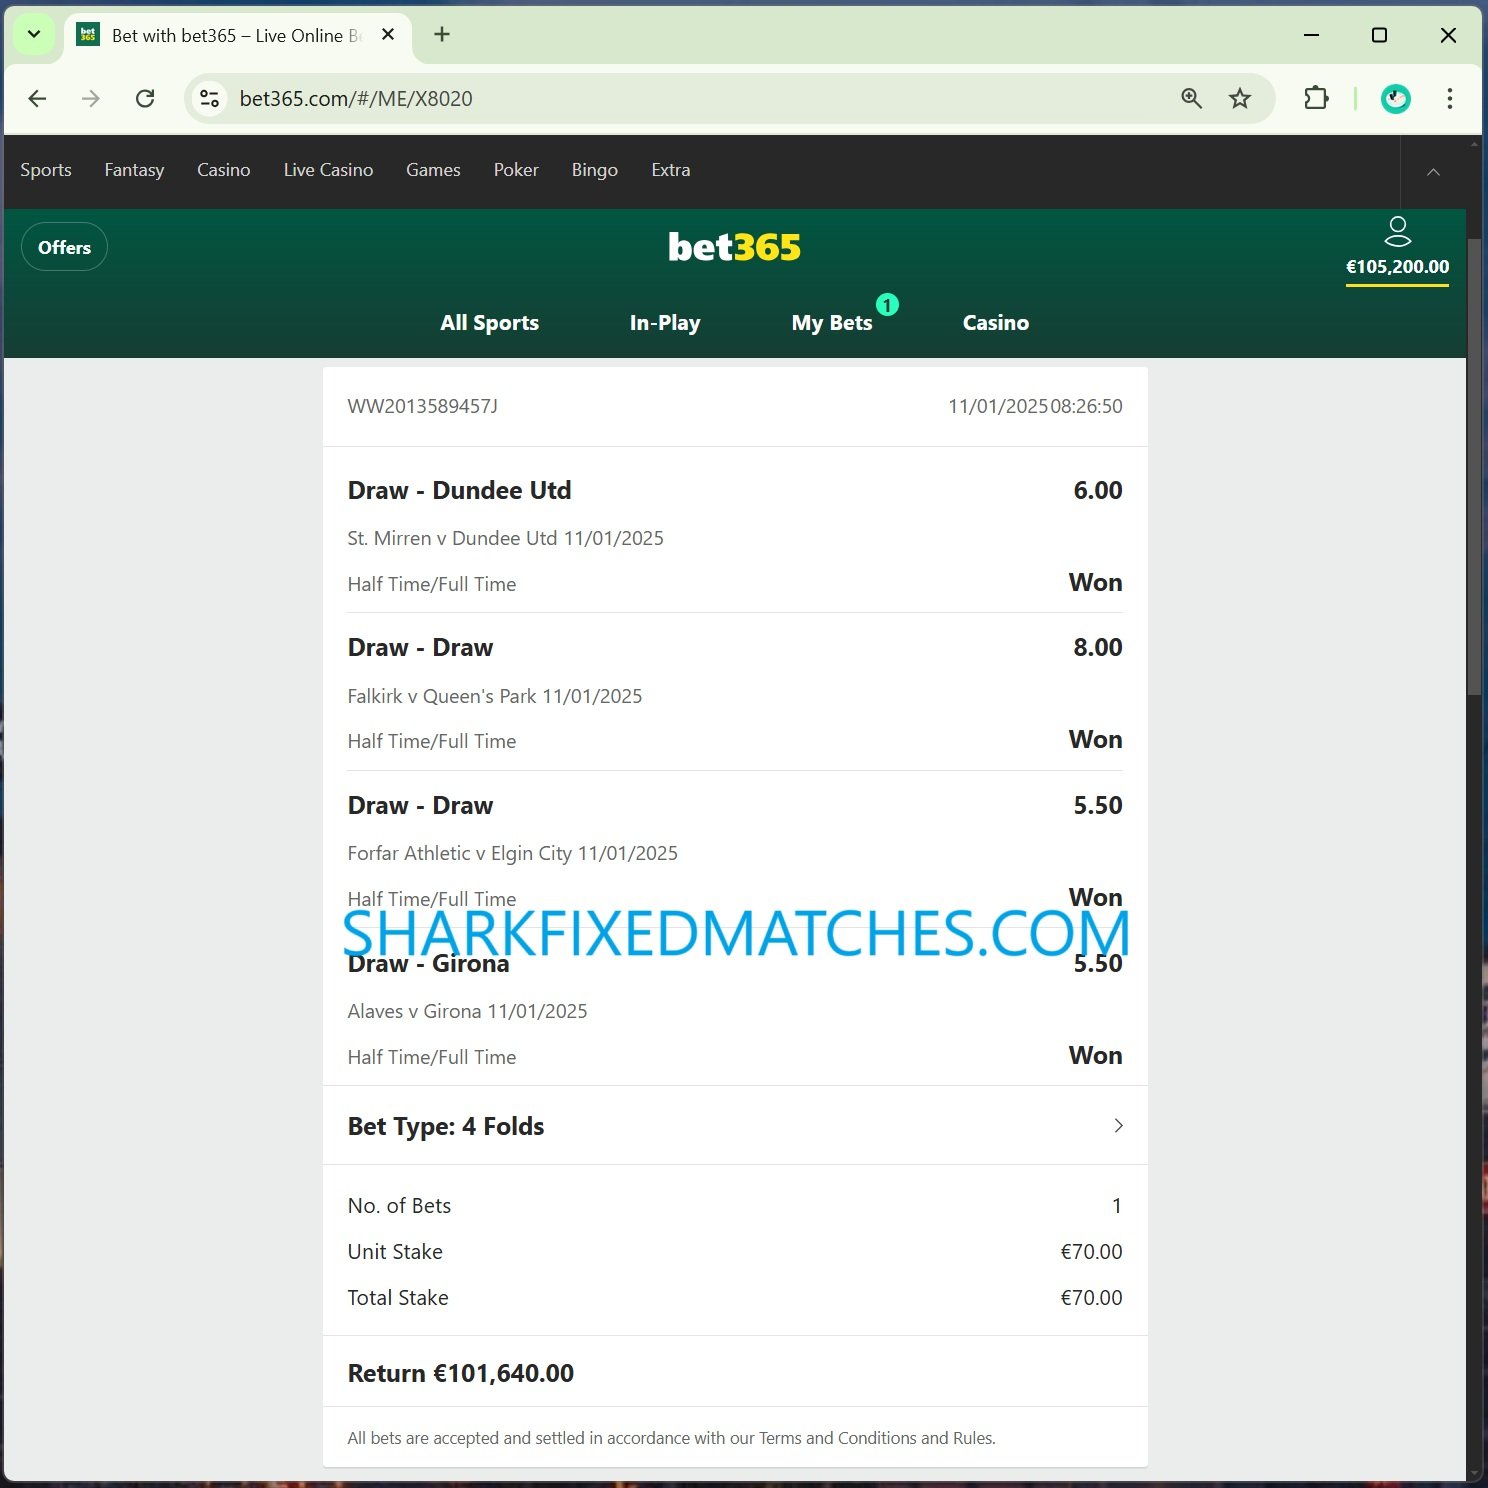Open a new browser tab
Viewport: 1488px width, 1488px height.
click(442, 35)
